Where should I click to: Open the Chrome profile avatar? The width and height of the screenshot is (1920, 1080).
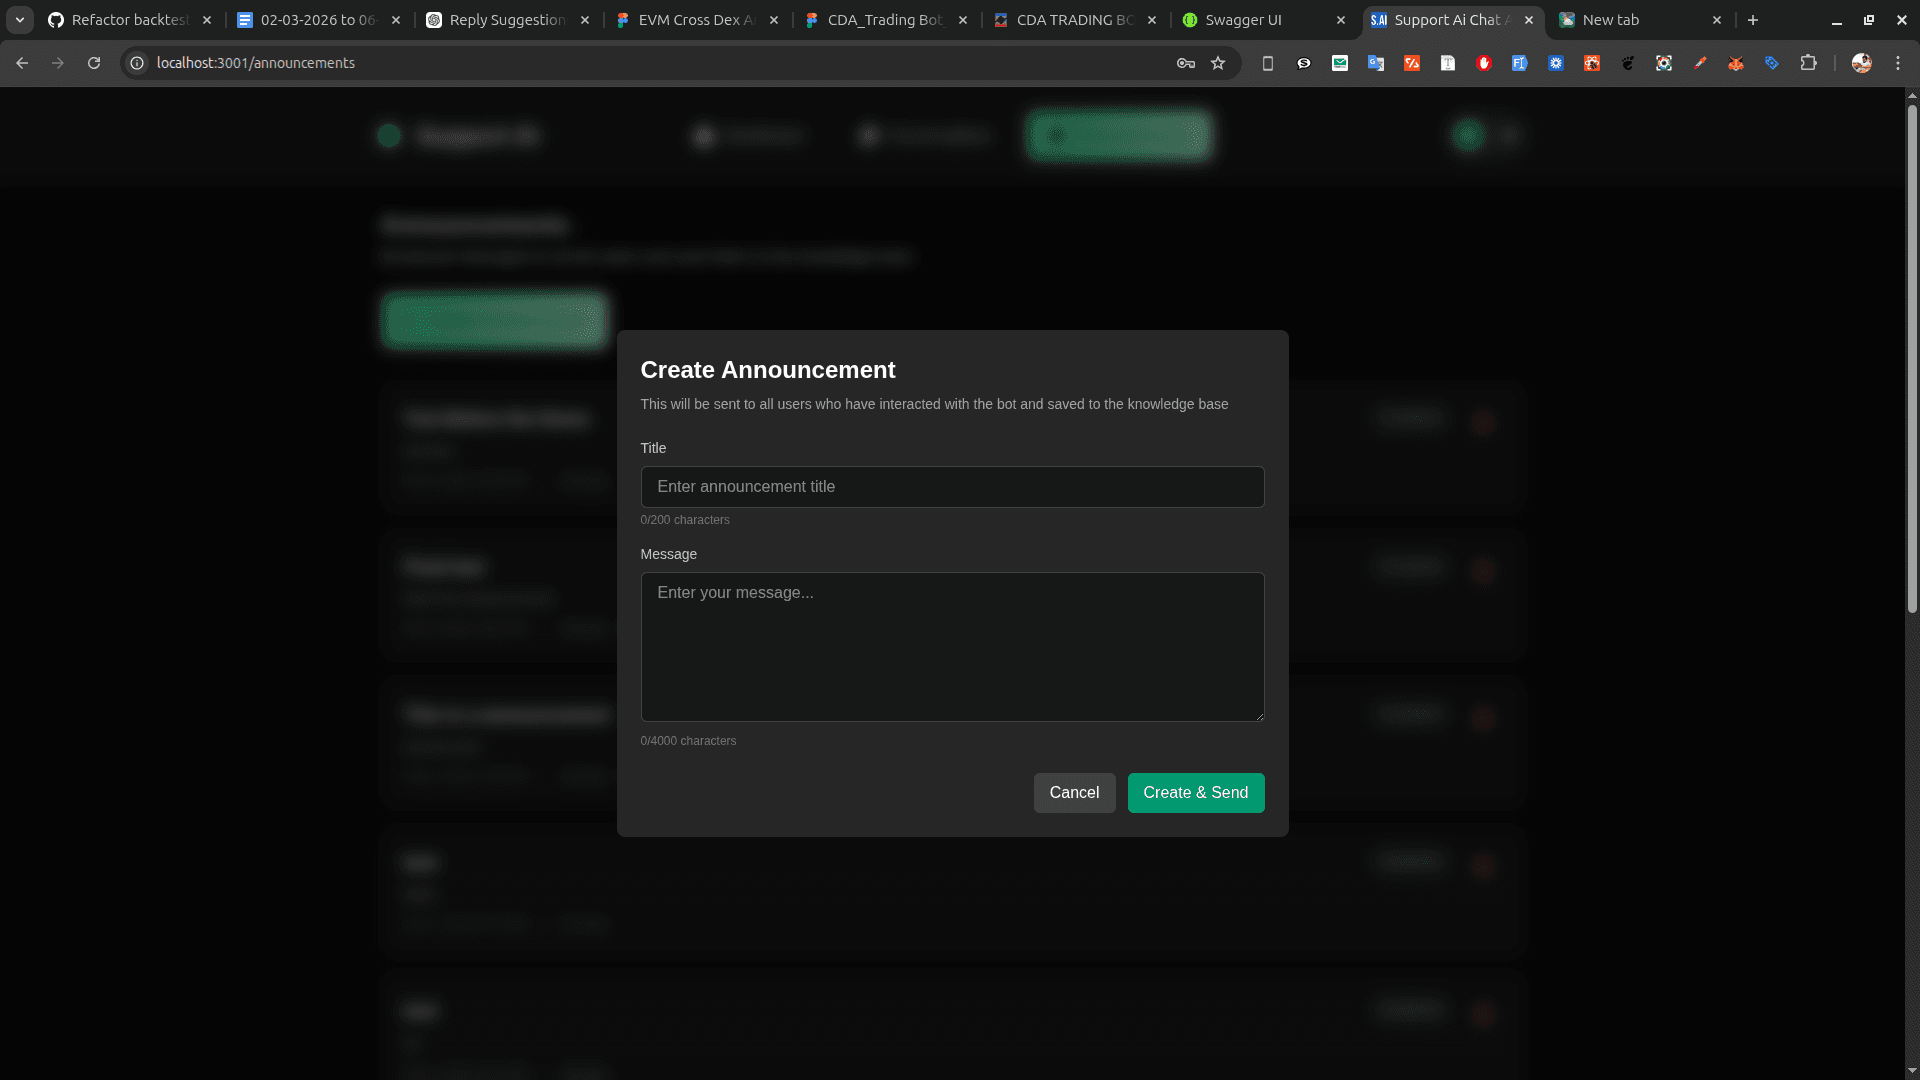click(1862, 63)
